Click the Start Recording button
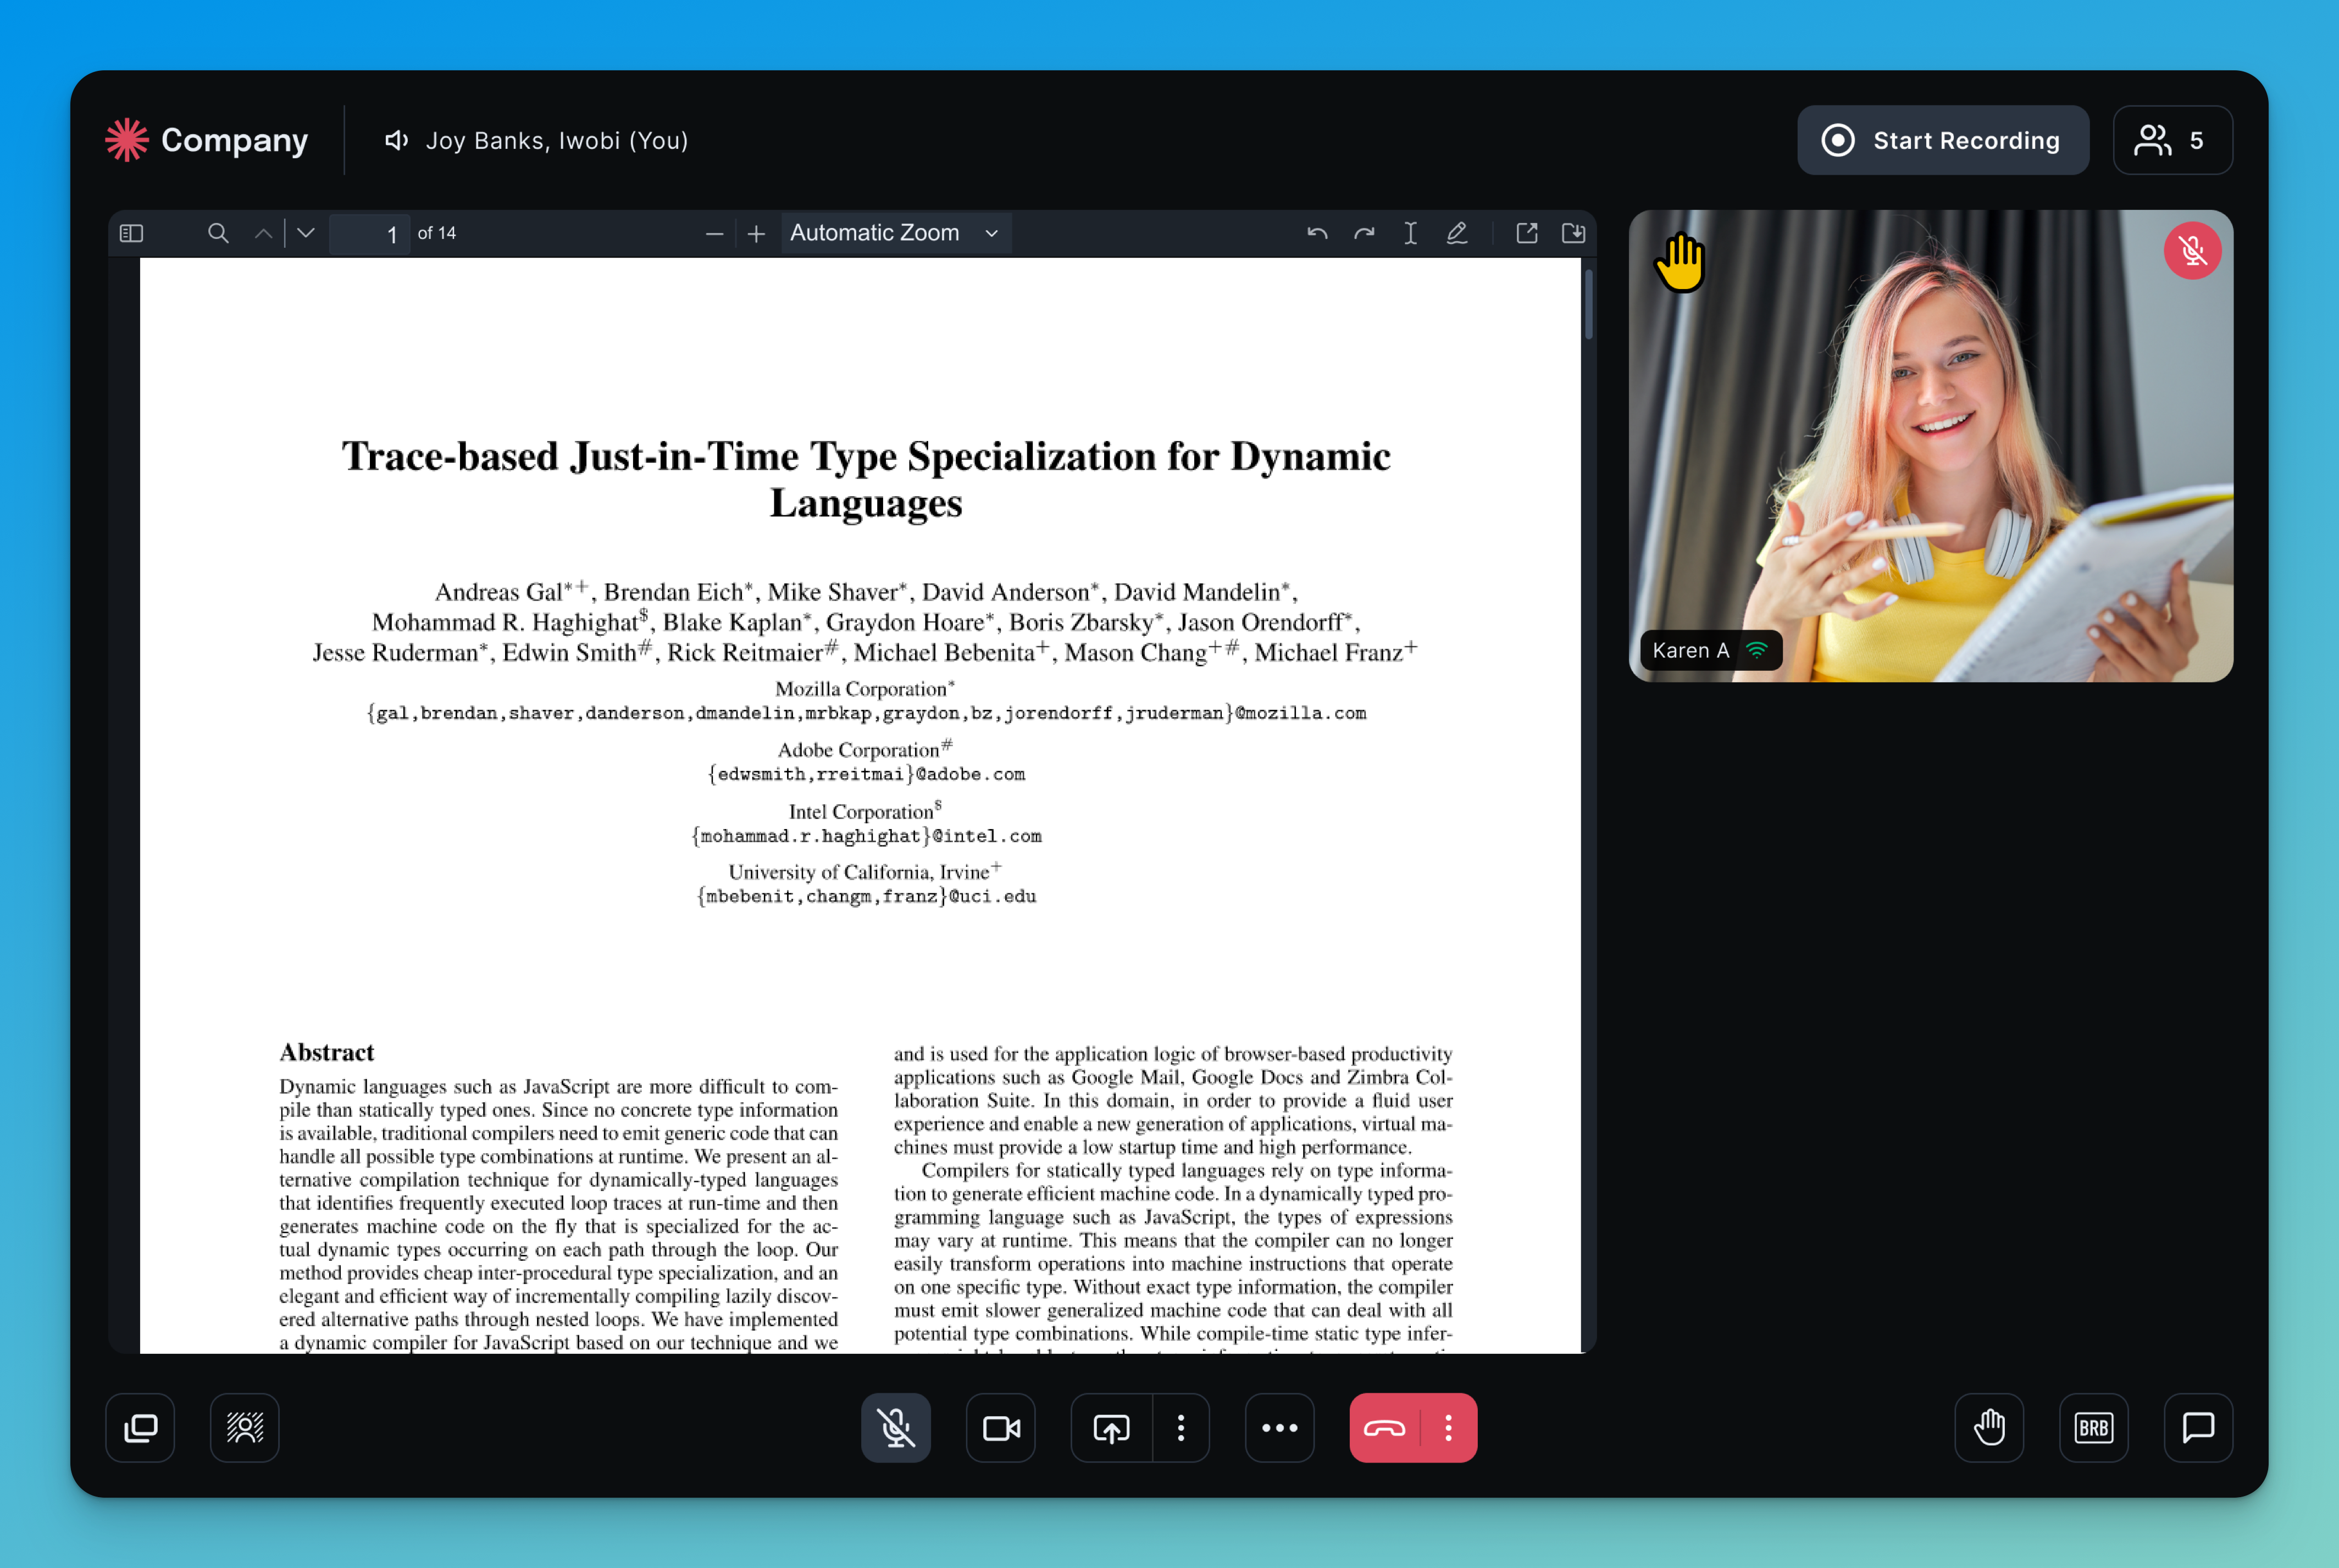Image resolution: width=2339 pixels, height=1568 pixels. 1942,140
